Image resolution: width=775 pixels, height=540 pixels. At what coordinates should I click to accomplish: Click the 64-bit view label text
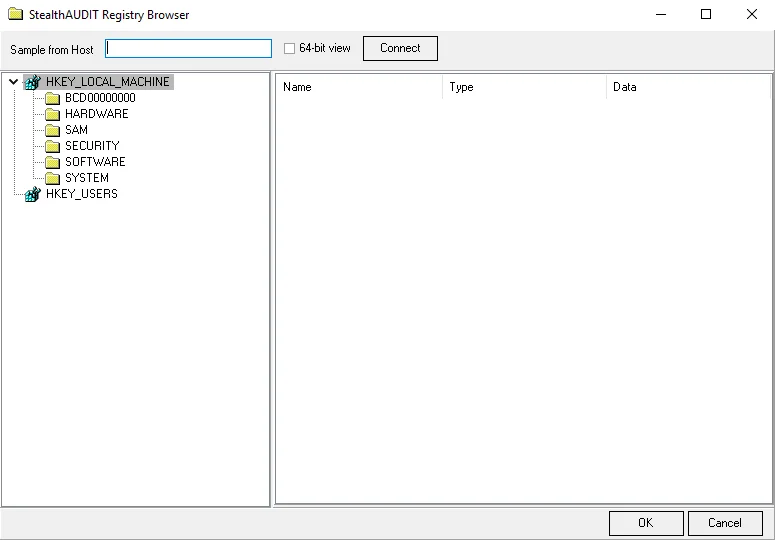click(325, 48)
